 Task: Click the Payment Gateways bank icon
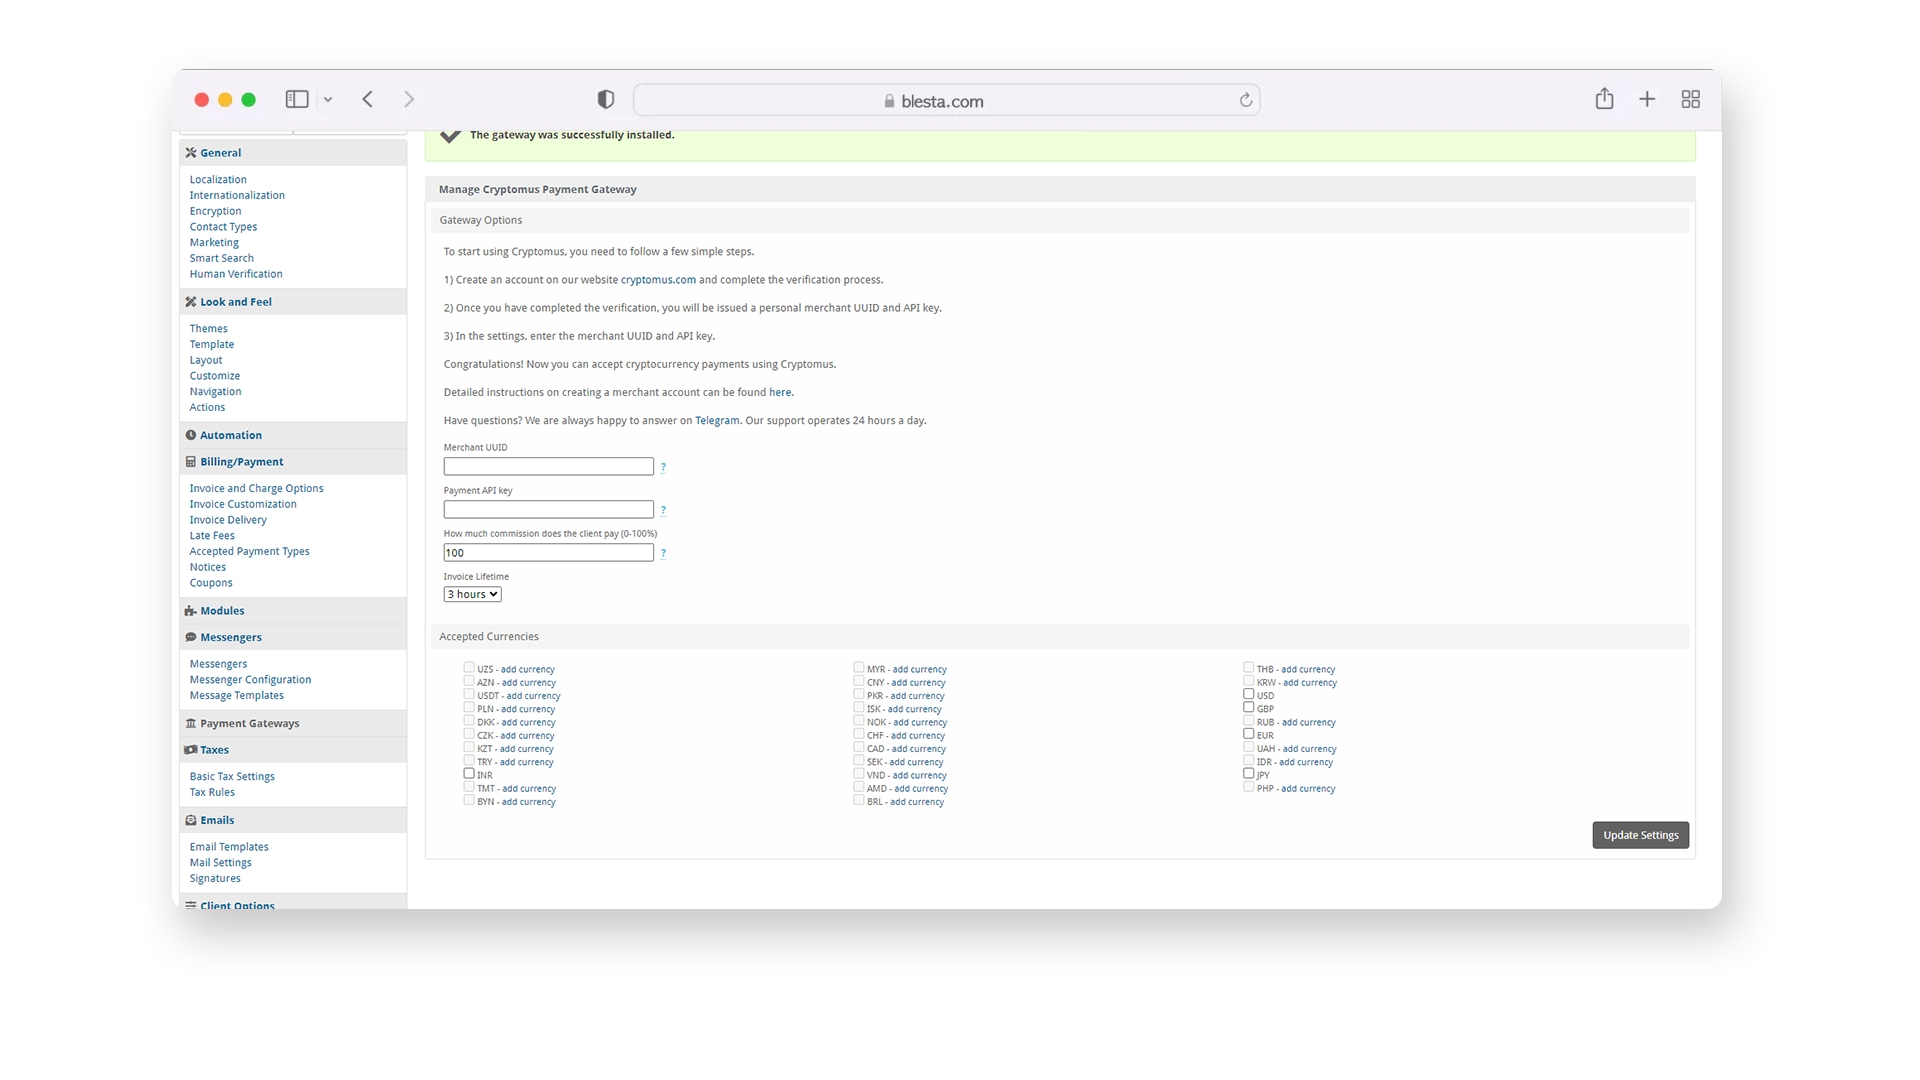click(190, 723)
